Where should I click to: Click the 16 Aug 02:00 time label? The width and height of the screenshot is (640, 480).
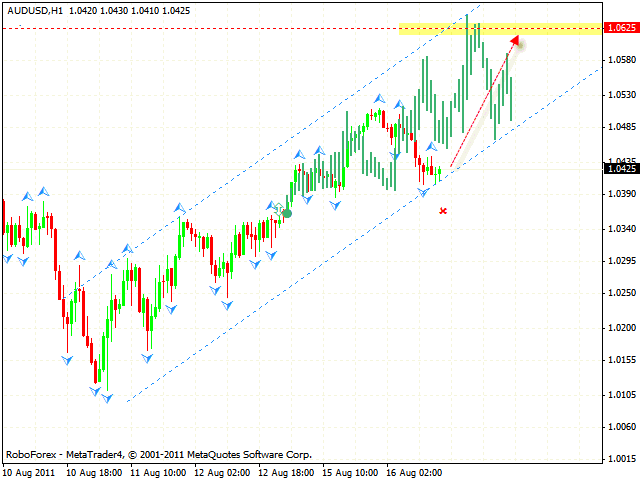413,471
